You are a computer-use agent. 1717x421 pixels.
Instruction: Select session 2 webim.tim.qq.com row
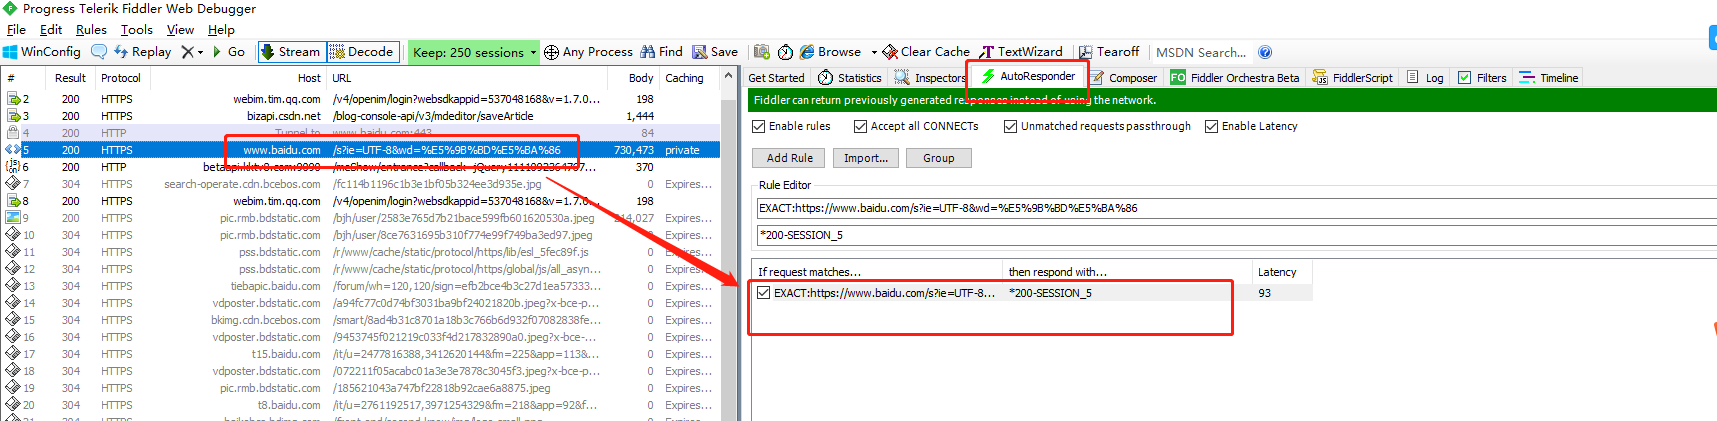click(362, 99)
